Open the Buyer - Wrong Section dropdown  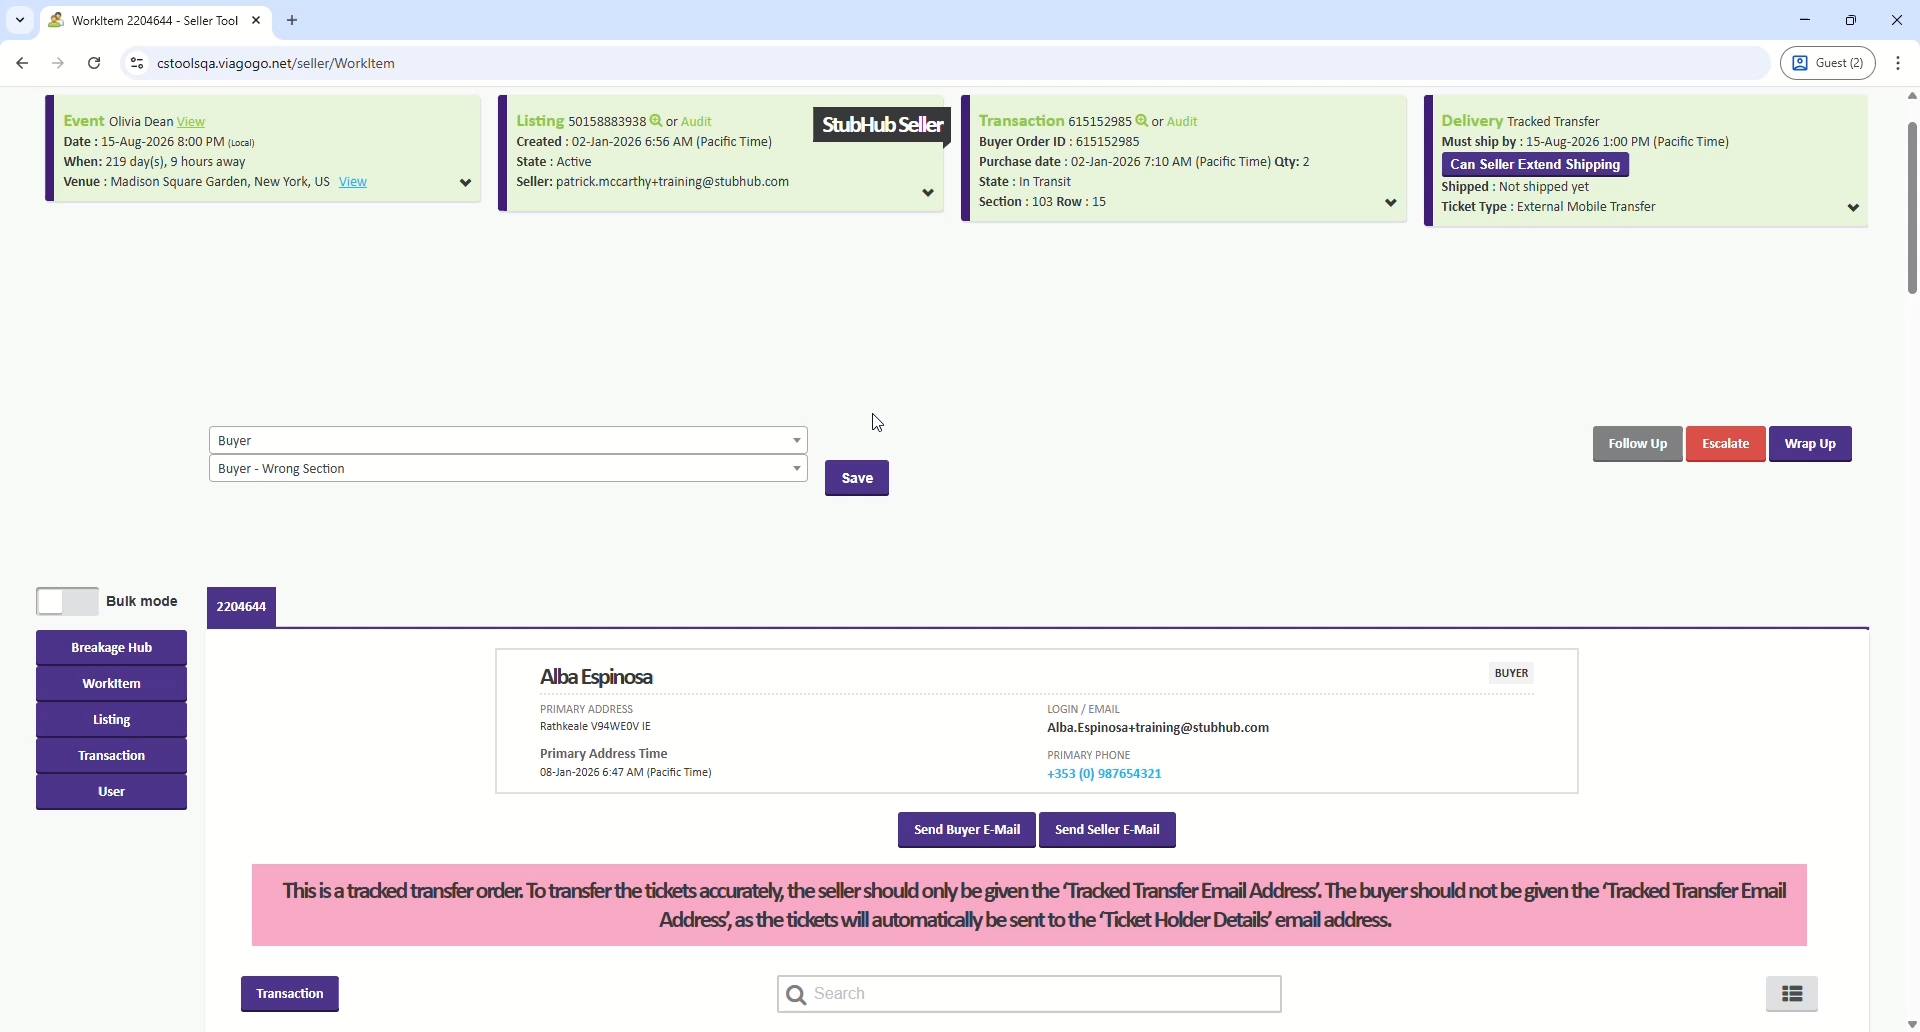pyautogui.click(x=508, y=470)
